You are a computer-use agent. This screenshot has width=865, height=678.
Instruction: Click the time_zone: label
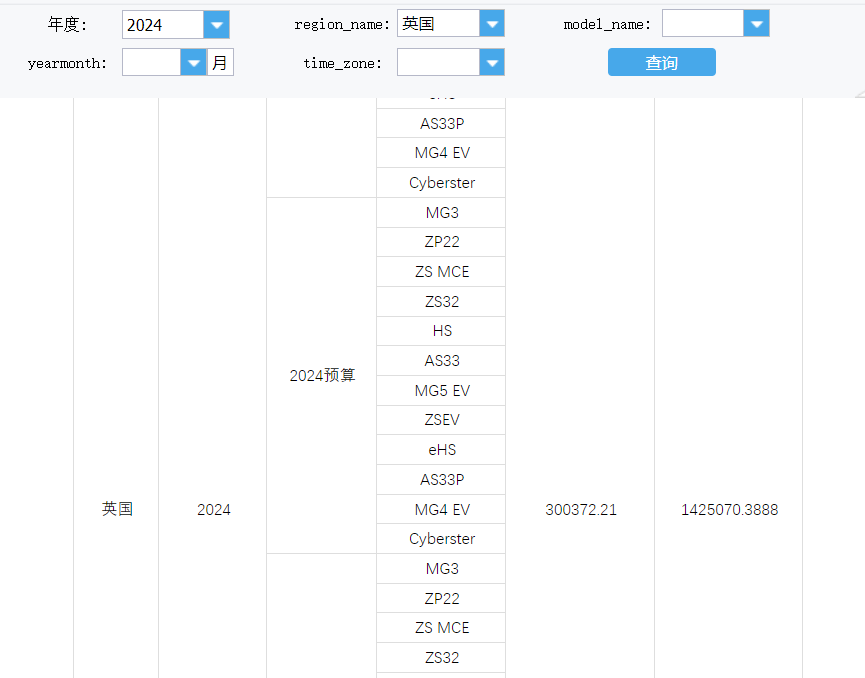pyautogui.click(x=343, y=63)
